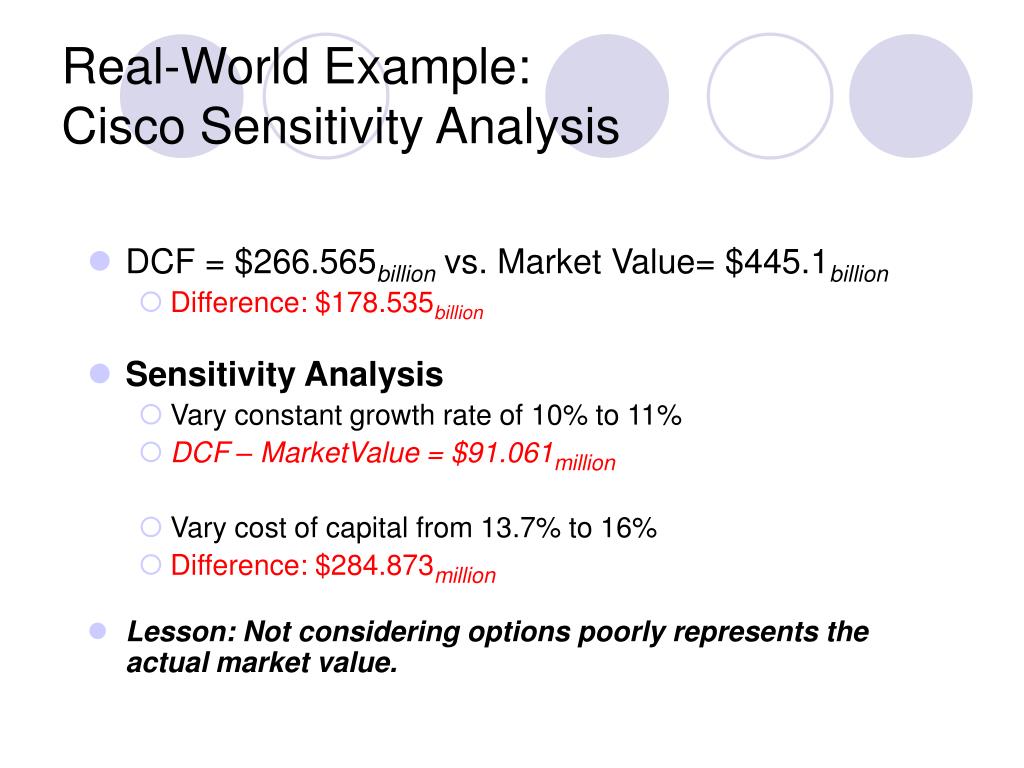Click the hollow bullet before 'Vary constant growth rate'
The image size is (1024, 768).
click(151, 414)
